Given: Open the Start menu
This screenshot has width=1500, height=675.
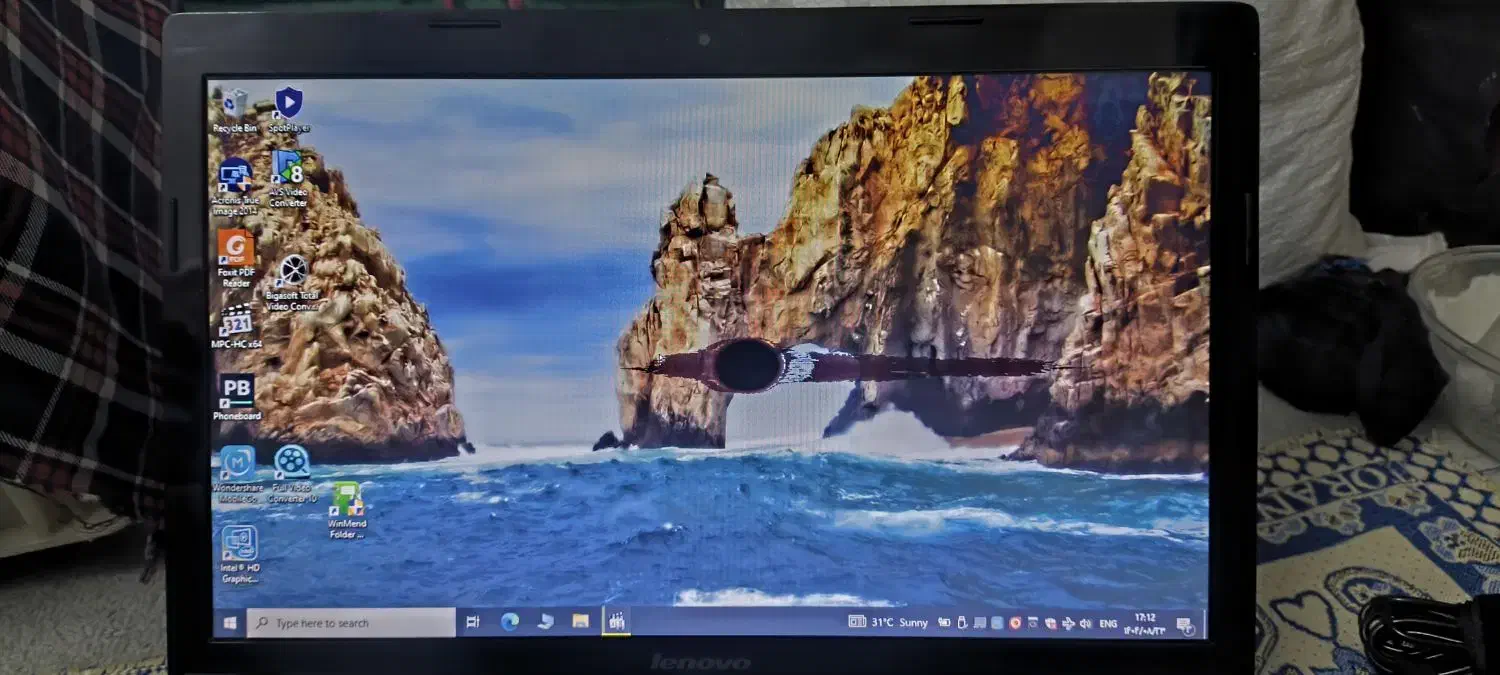Looking at the screenshot, I should [232, 621].
